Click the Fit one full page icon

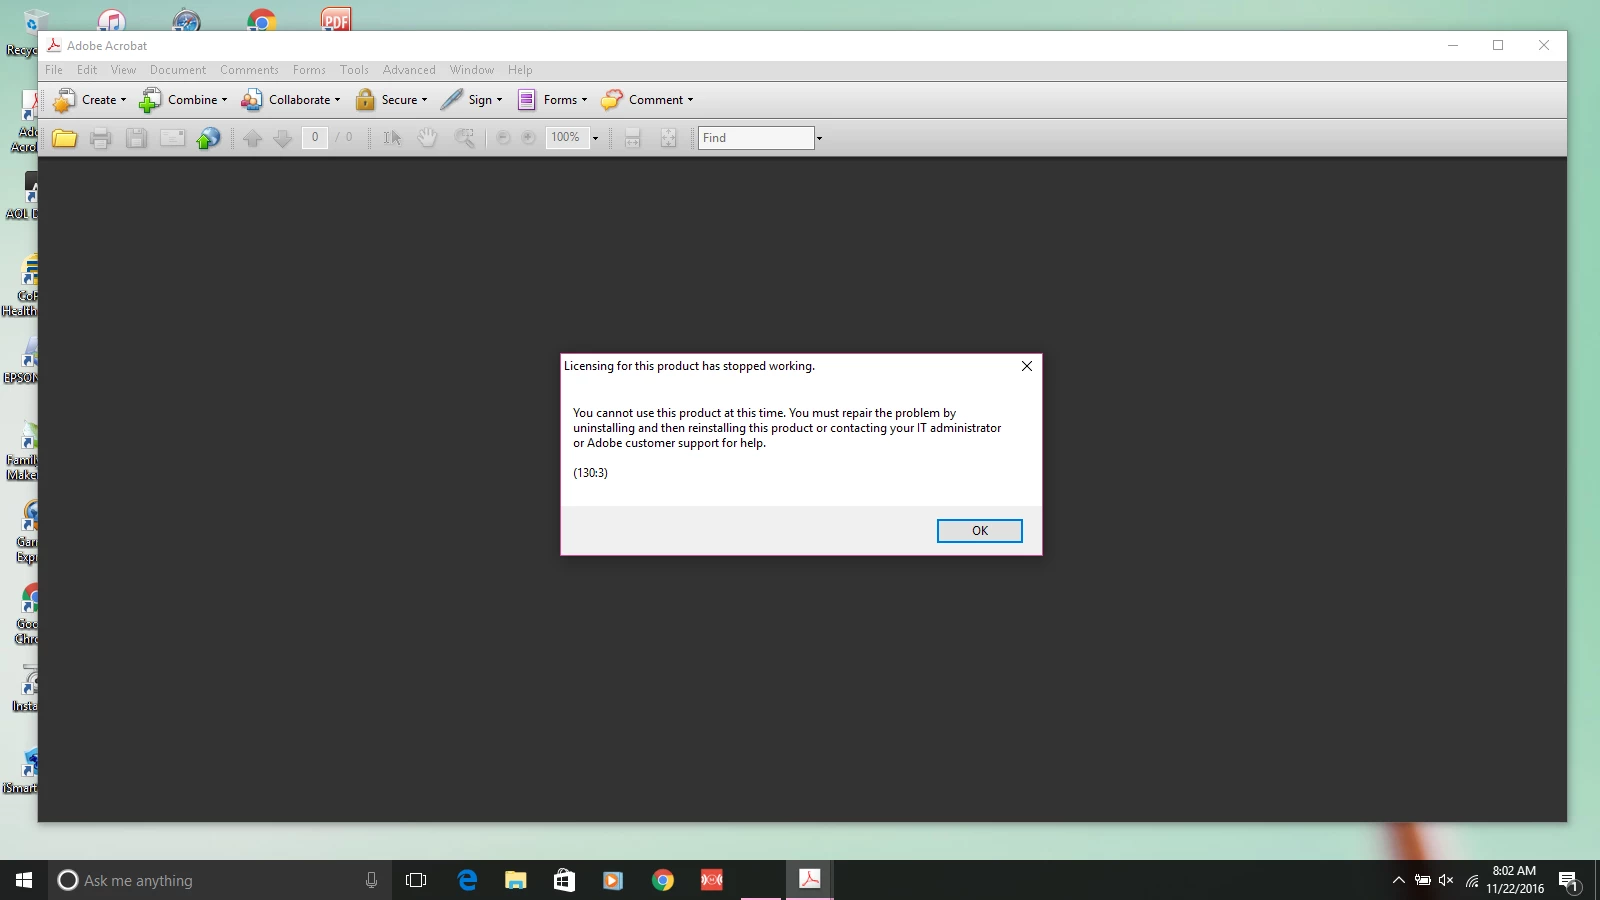tap(668, 138)
